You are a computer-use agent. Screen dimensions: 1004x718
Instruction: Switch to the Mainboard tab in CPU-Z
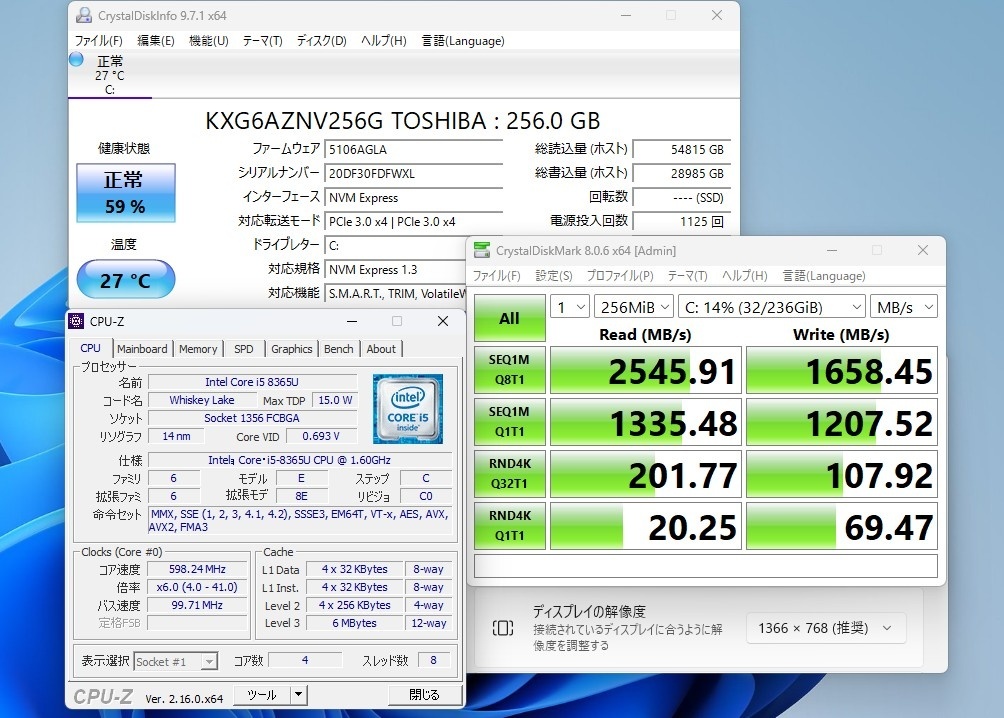[x=142, y=349]
